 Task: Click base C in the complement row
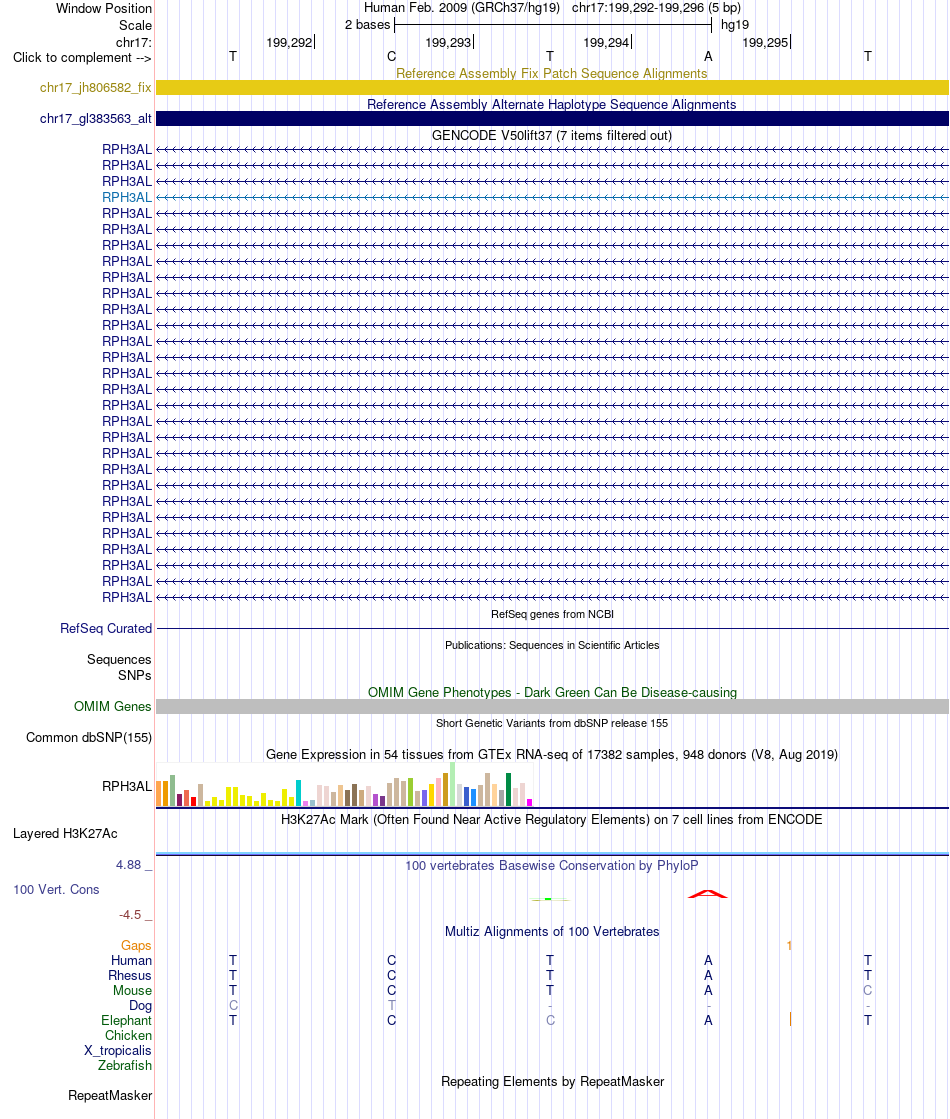(x=391, y=56)
